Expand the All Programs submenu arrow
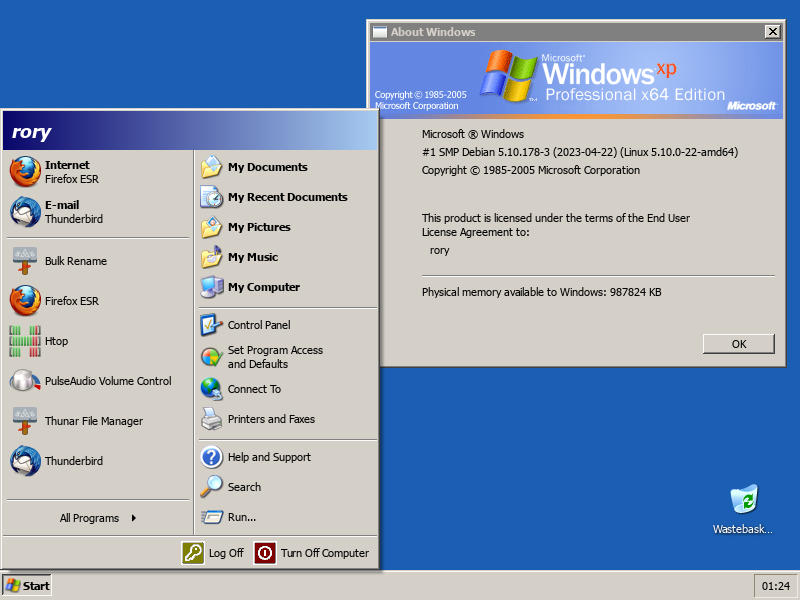Image resolution: width=800 pixels, height=600 pixels. [134, 518]
